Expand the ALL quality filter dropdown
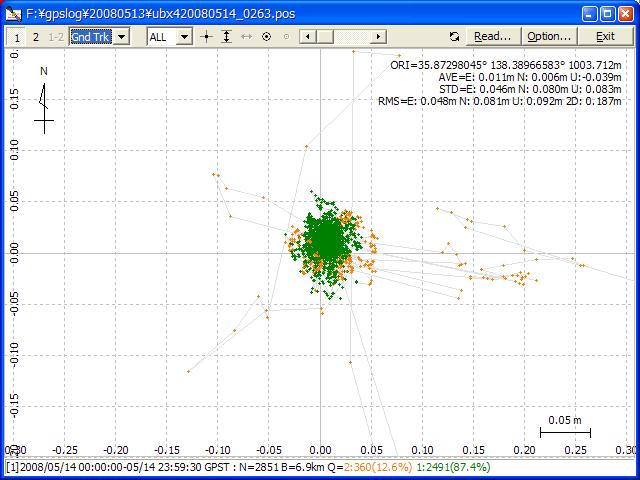 tap(184, 36)
